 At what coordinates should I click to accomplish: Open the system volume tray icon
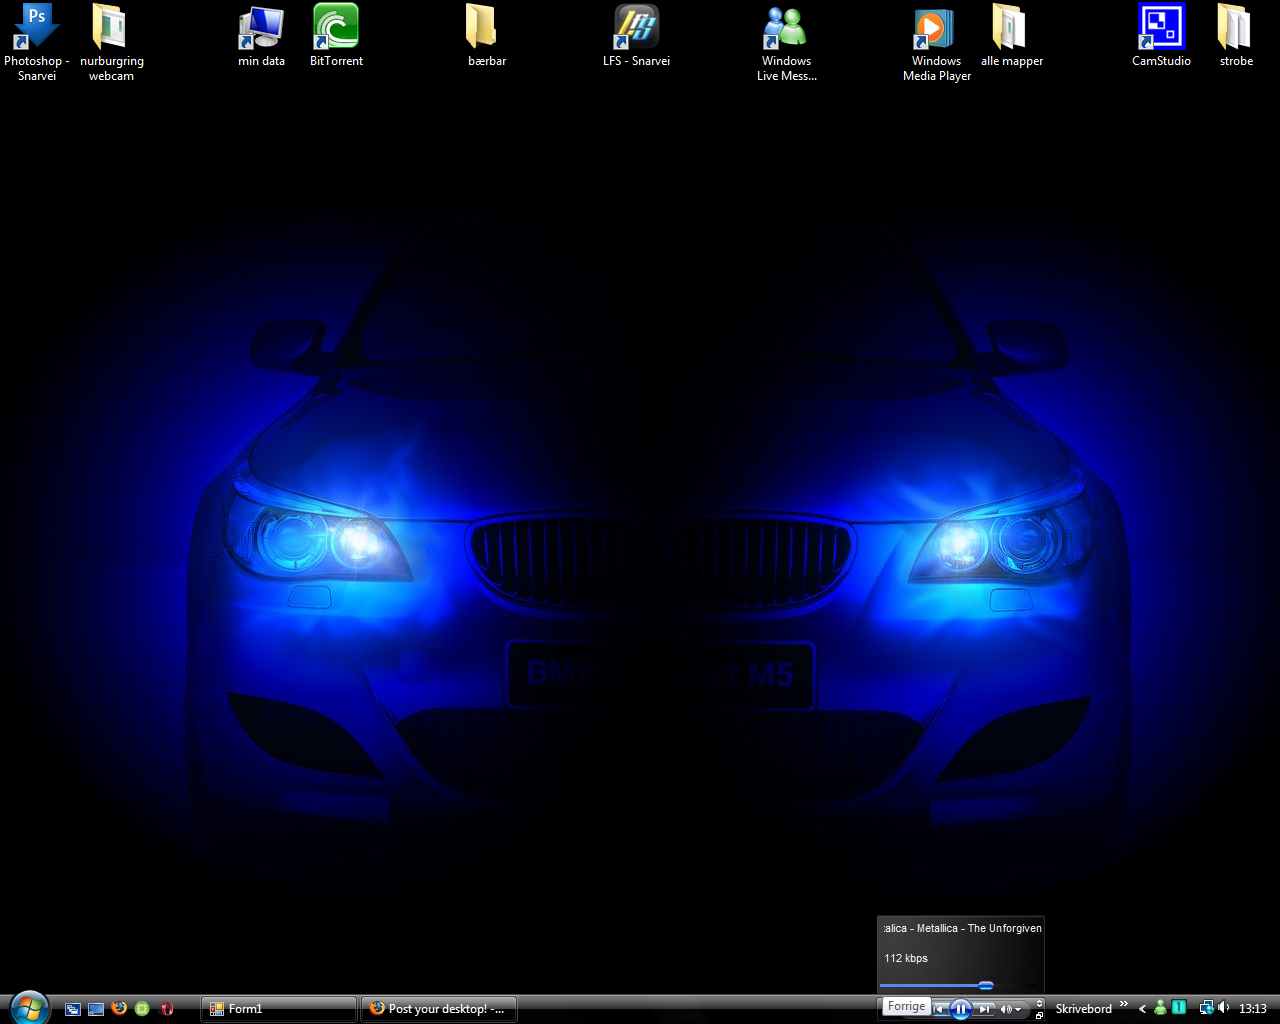pos(1224,1008)
